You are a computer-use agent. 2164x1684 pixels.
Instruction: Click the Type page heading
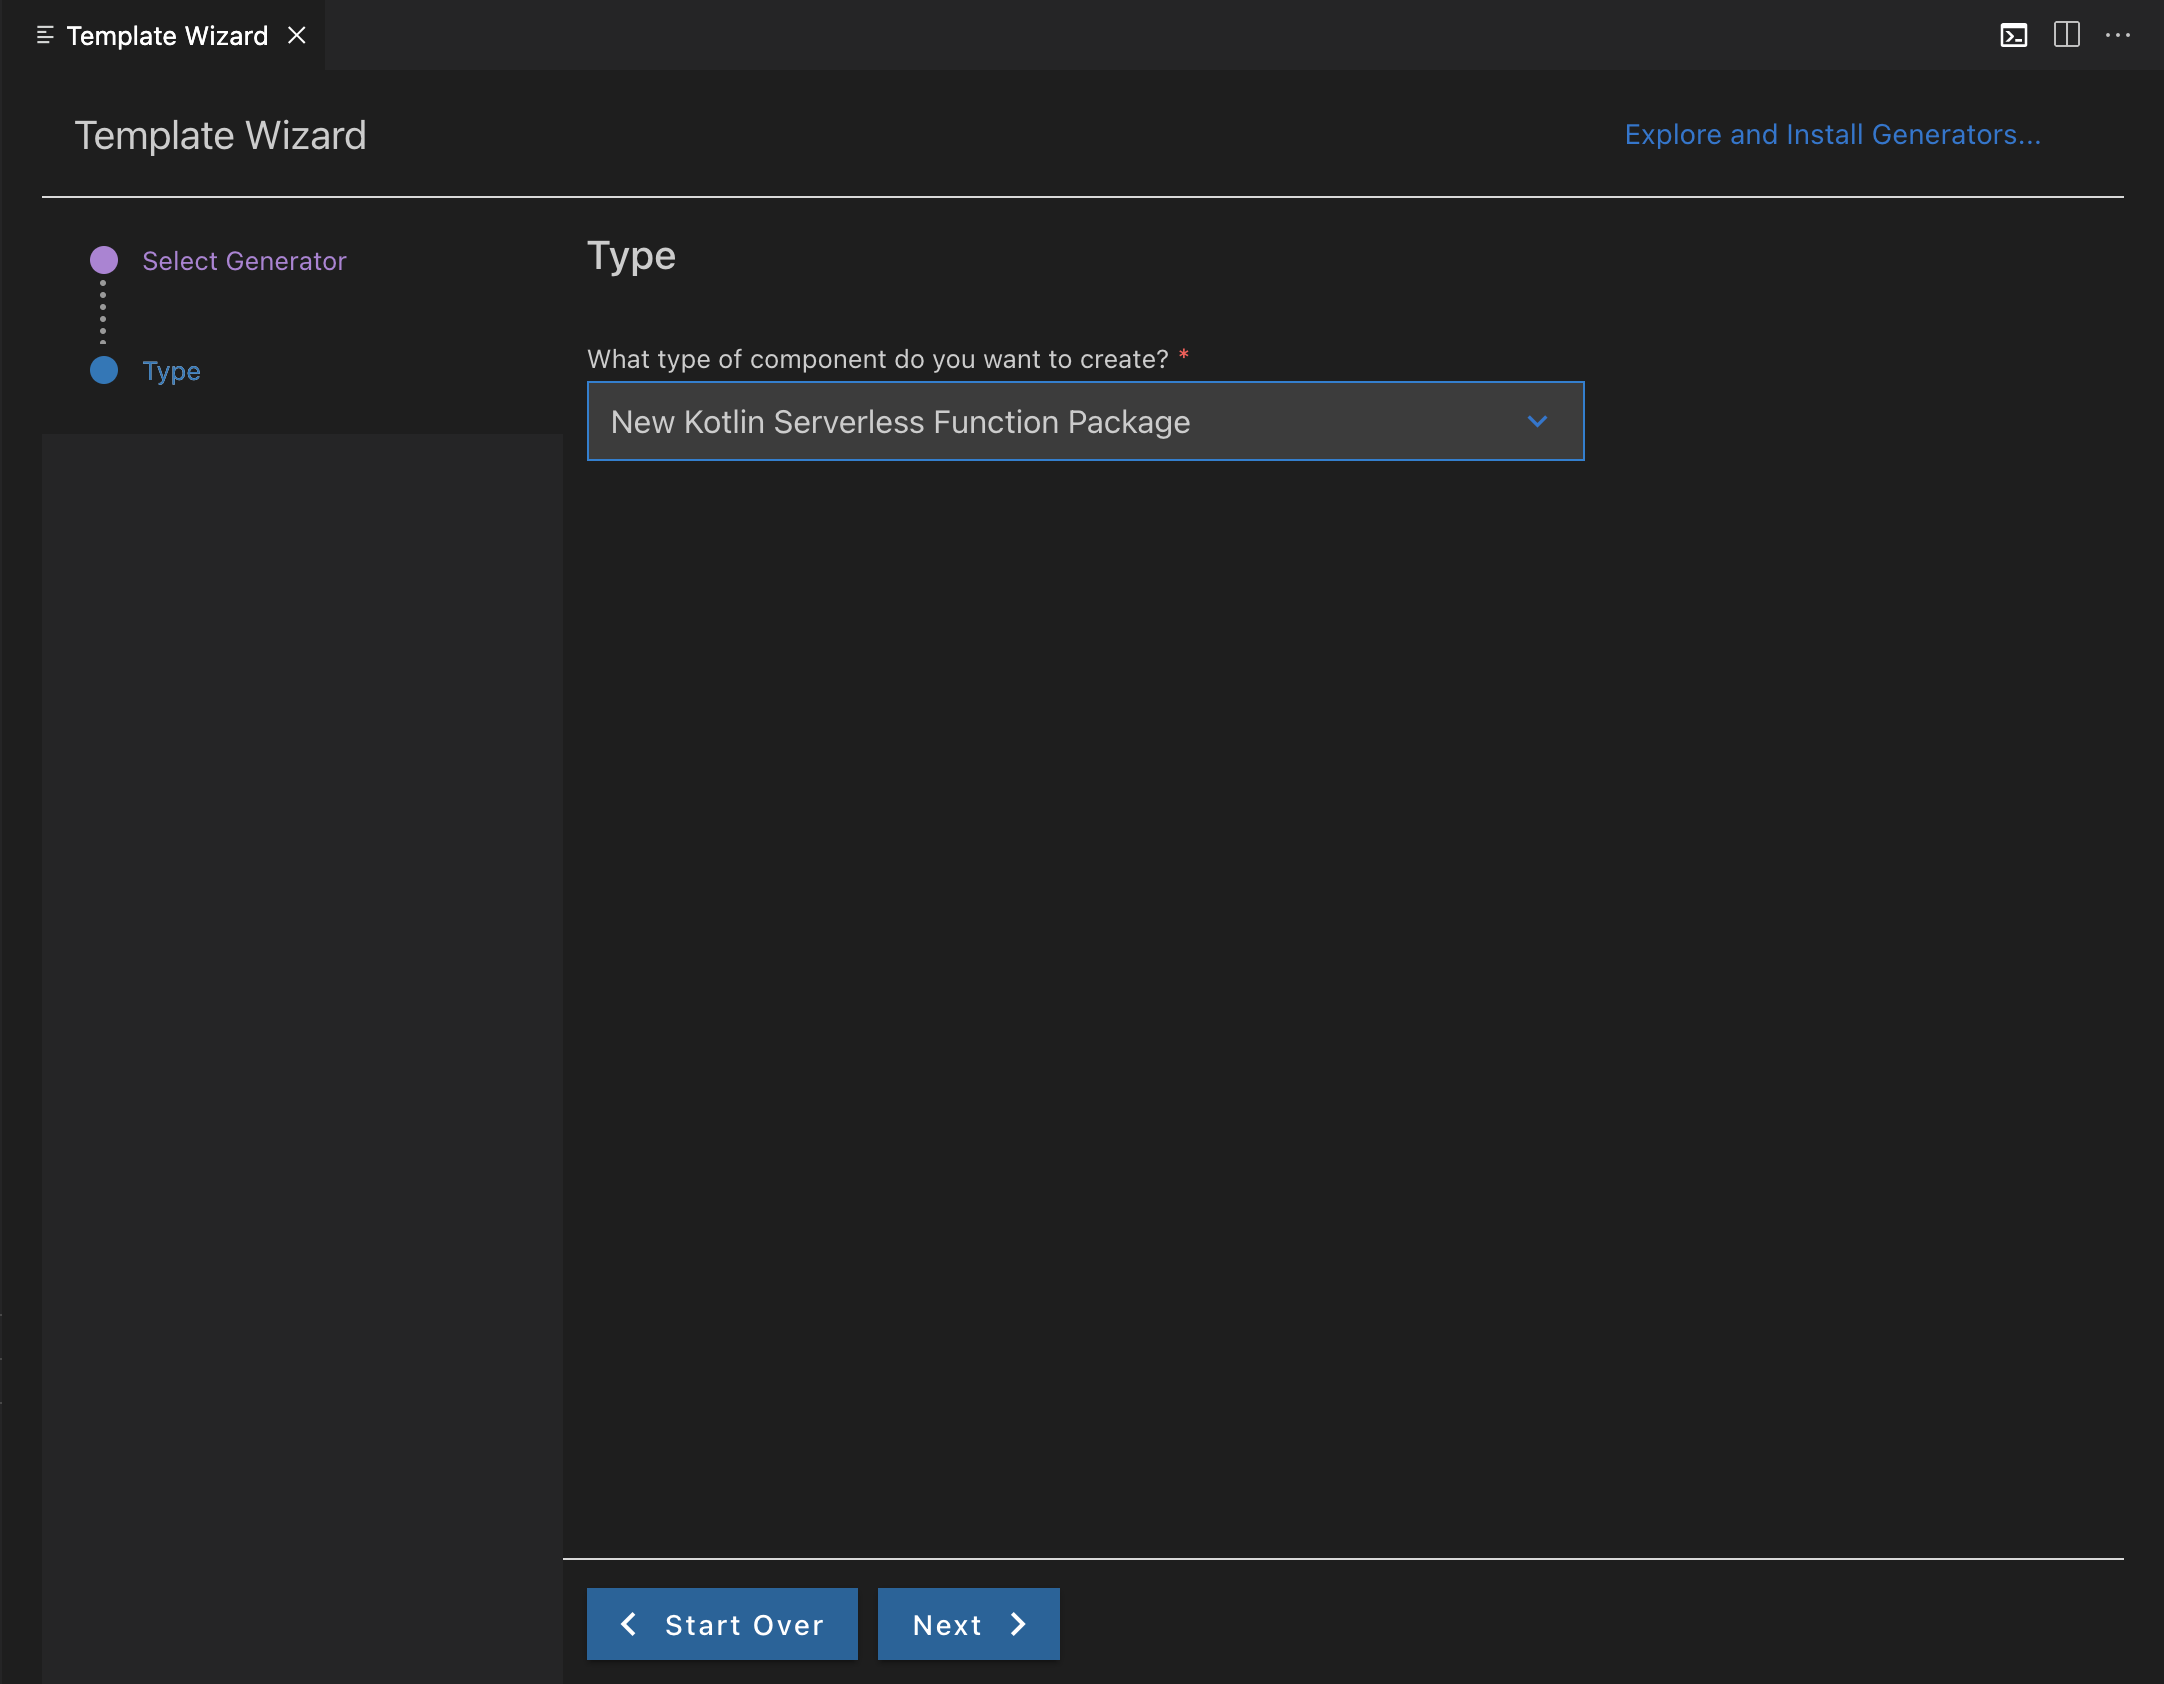631,256
